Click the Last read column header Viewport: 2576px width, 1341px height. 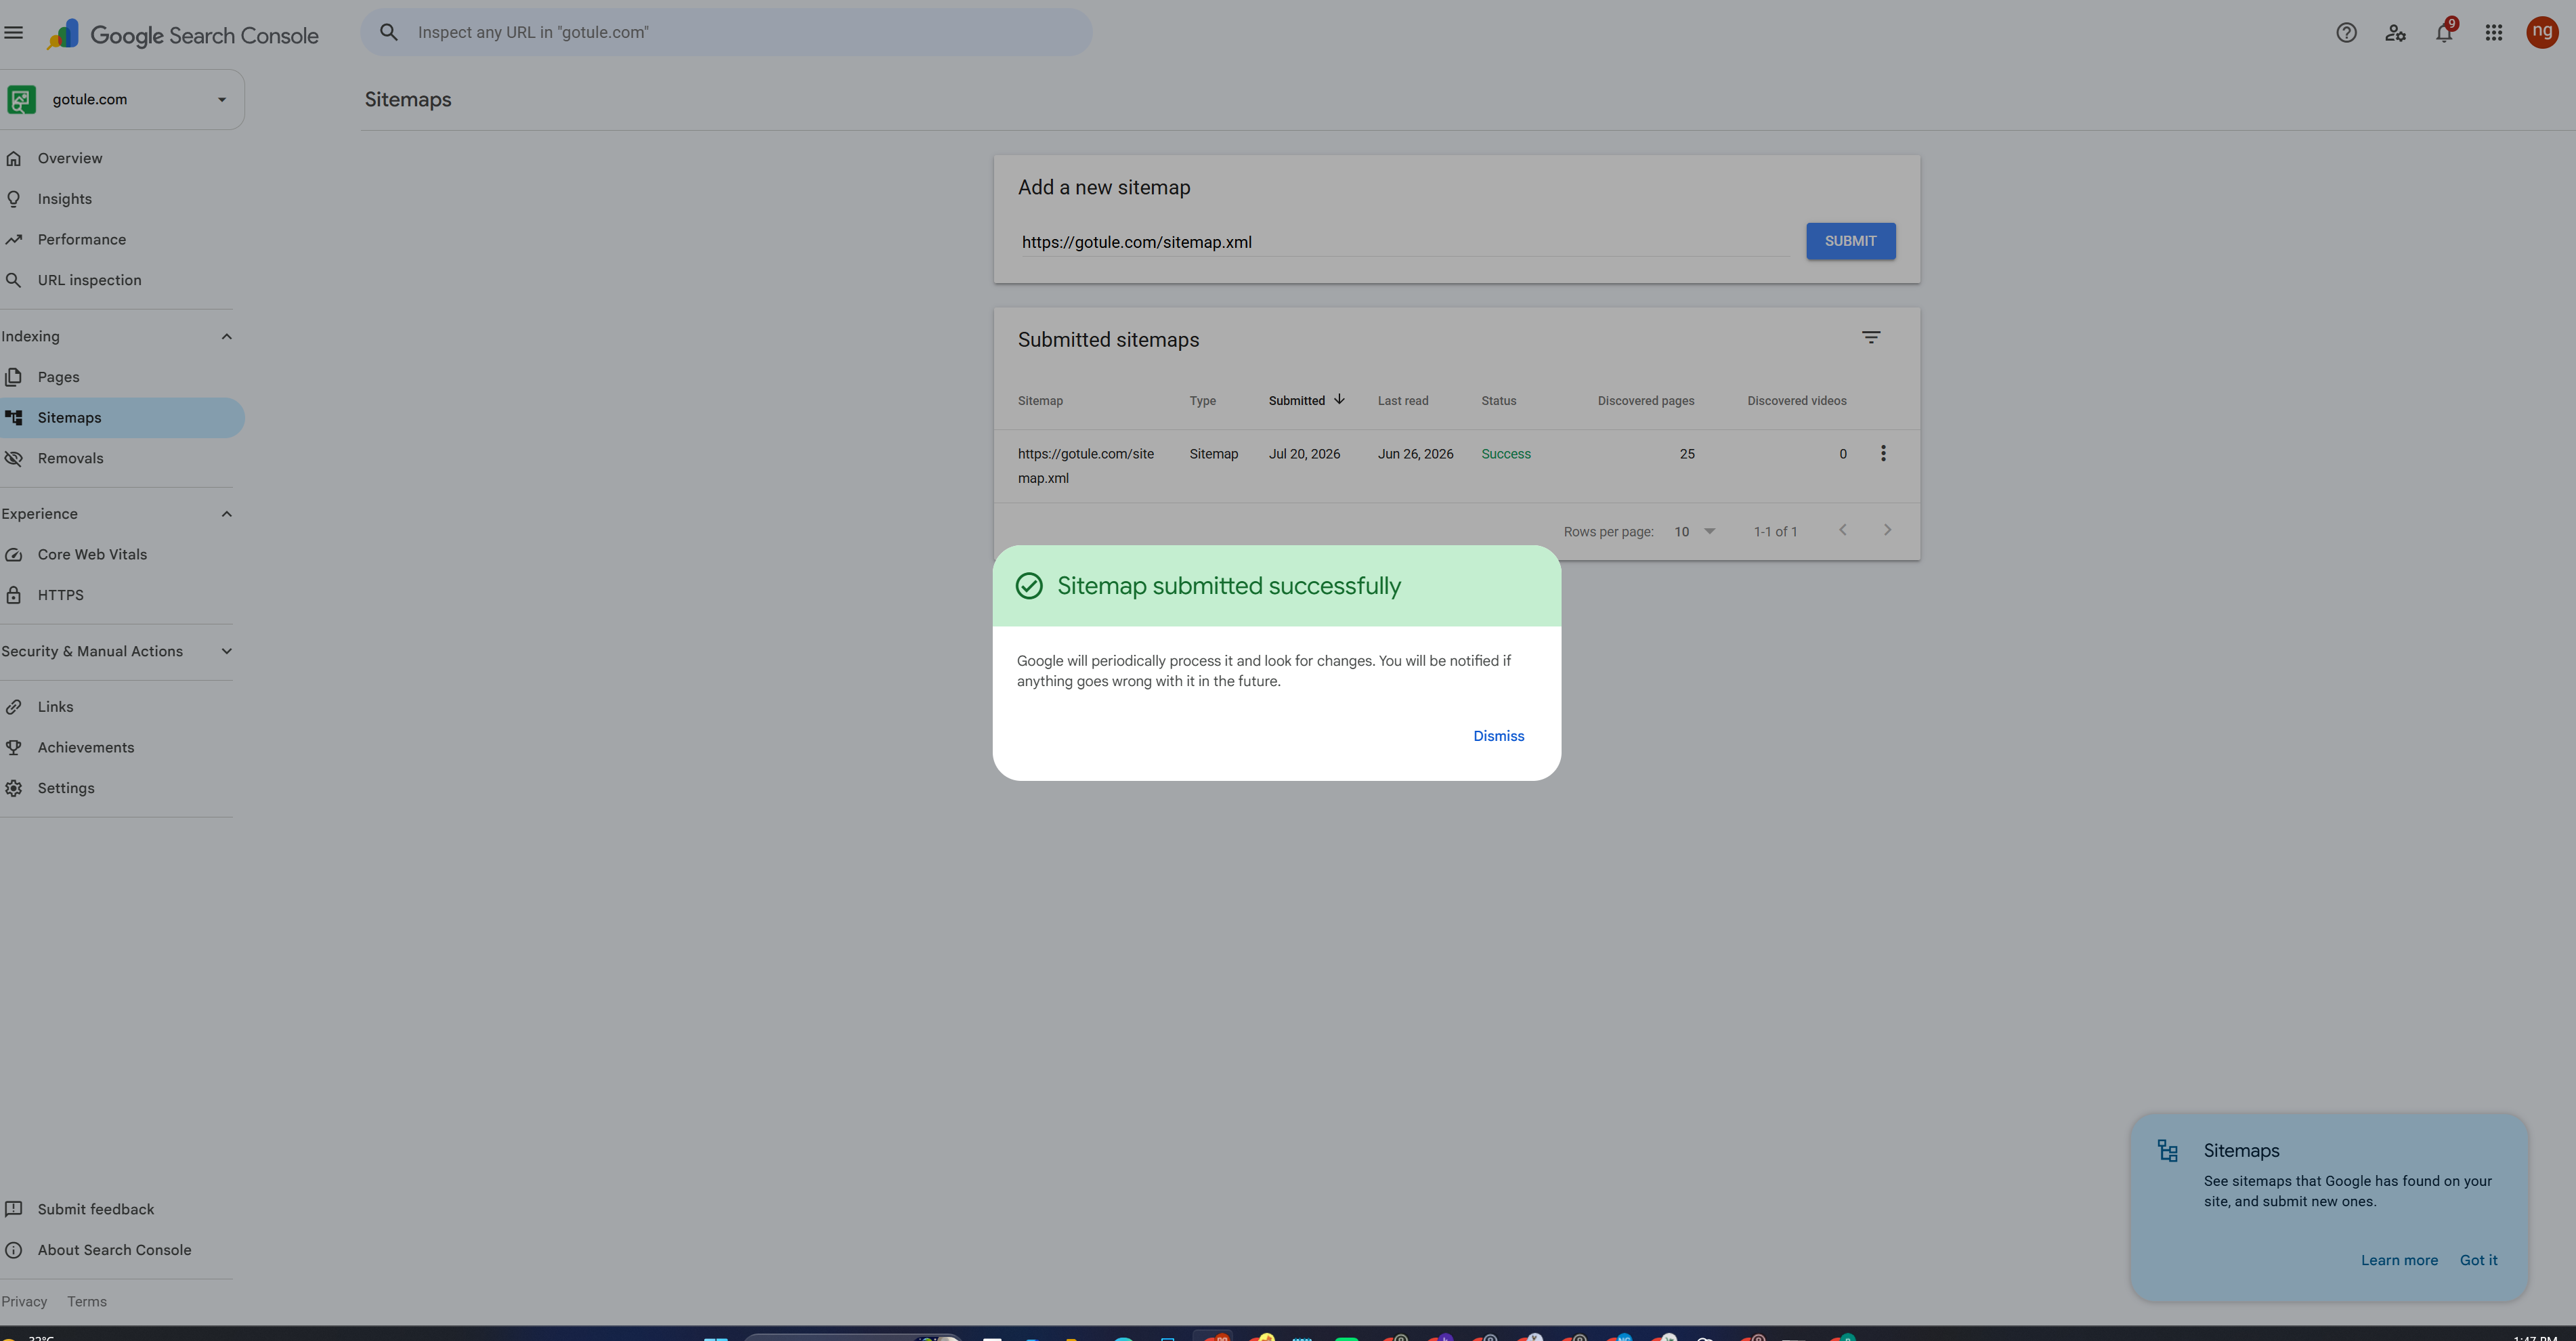(x=1403, y=401)
